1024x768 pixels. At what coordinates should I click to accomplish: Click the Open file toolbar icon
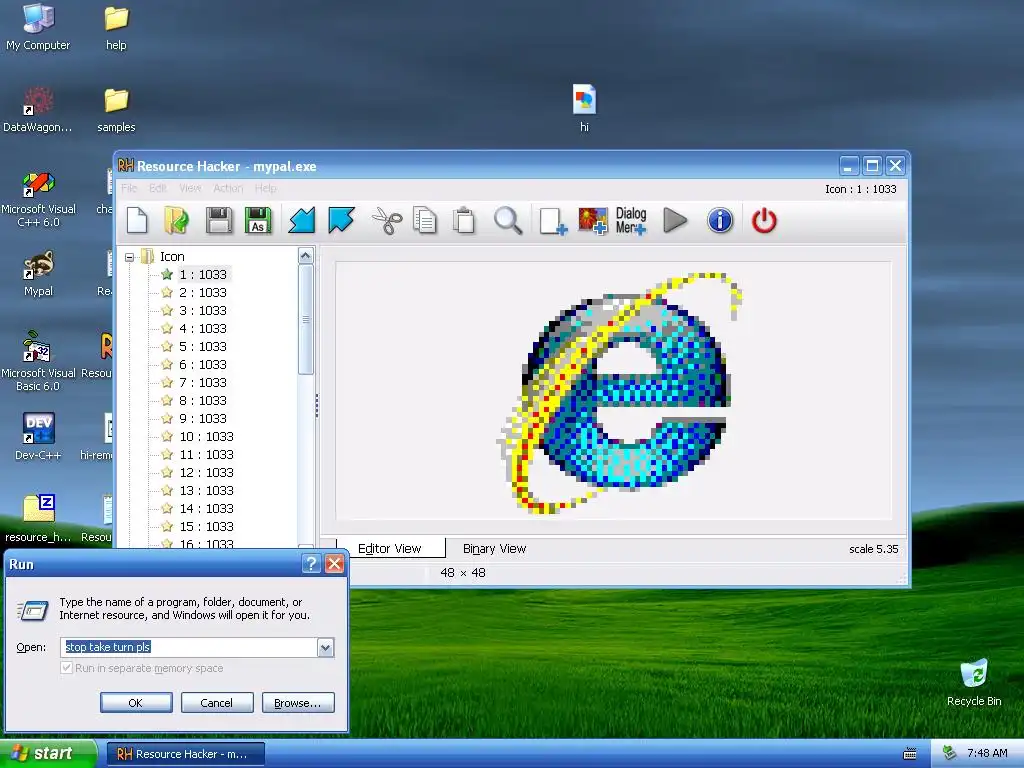pos(176,220)
